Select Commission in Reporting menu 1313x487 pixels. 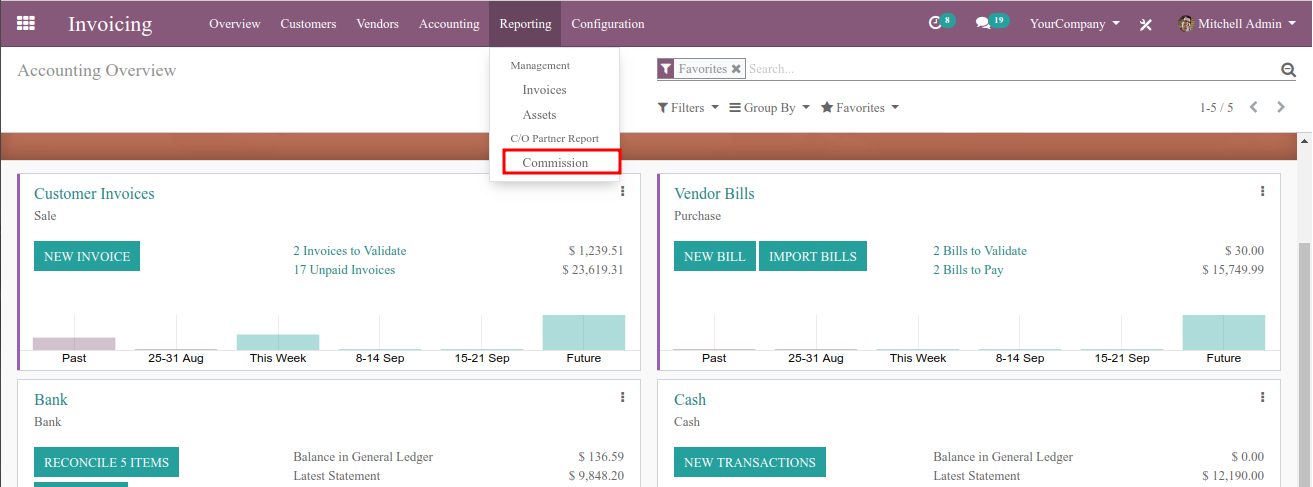point(555,163)
